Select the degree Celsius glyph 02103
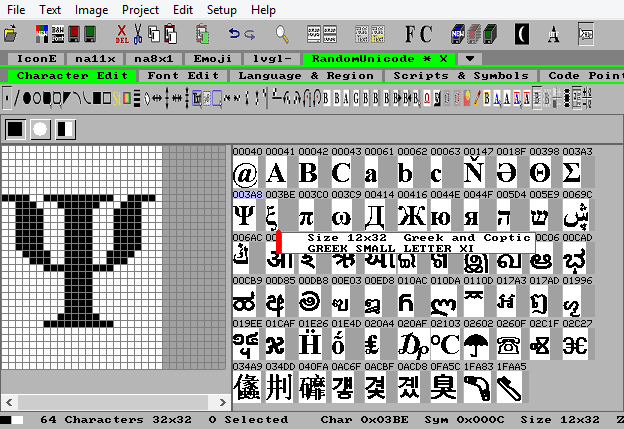 pyautogui.click(x=445, y=344)
